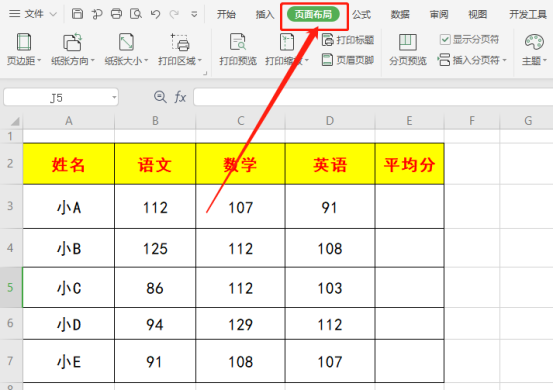Viewport: 554px width, 391px height.
Task: Open the 数据 tab
Action: click(x=400, y=14)
